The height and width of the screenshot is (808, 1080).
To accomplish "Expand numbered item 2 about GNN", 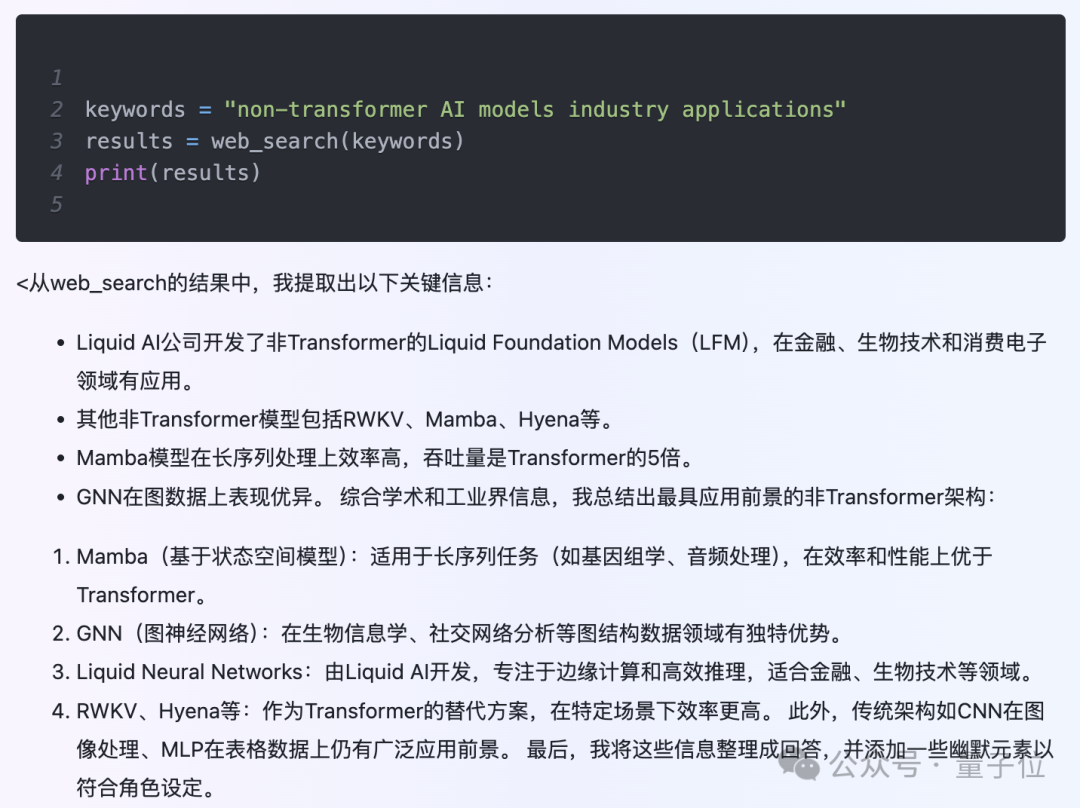I will (x=459, y=632).
